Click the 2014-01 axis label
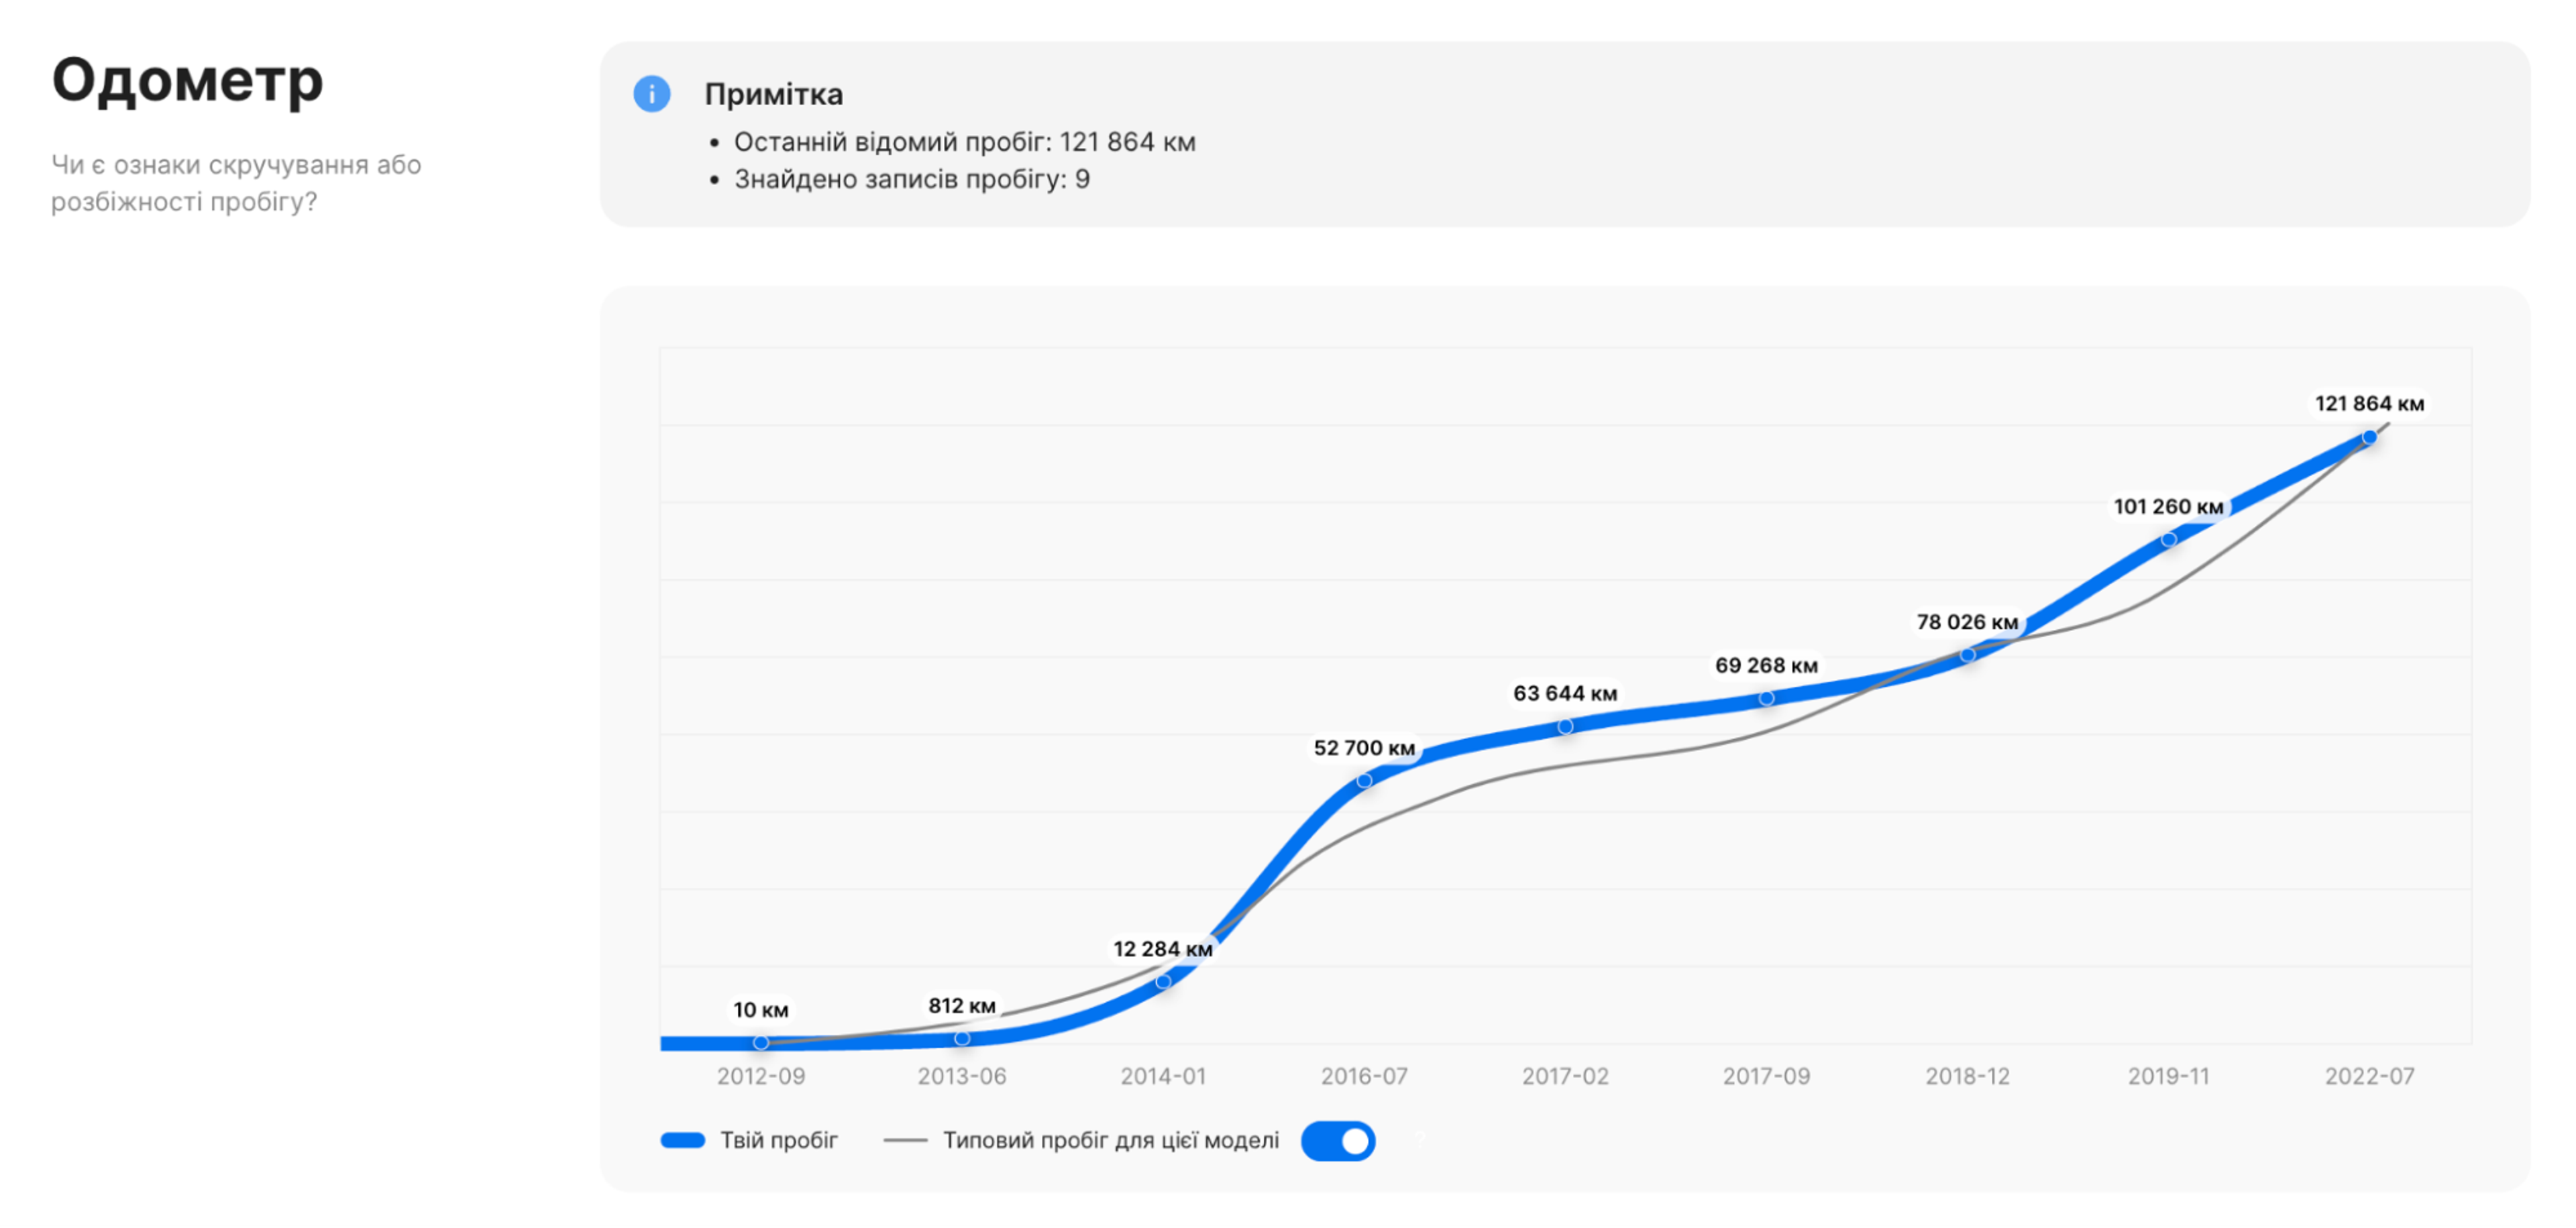Screen dimensions: 2576x1228 [1163, 1077]
